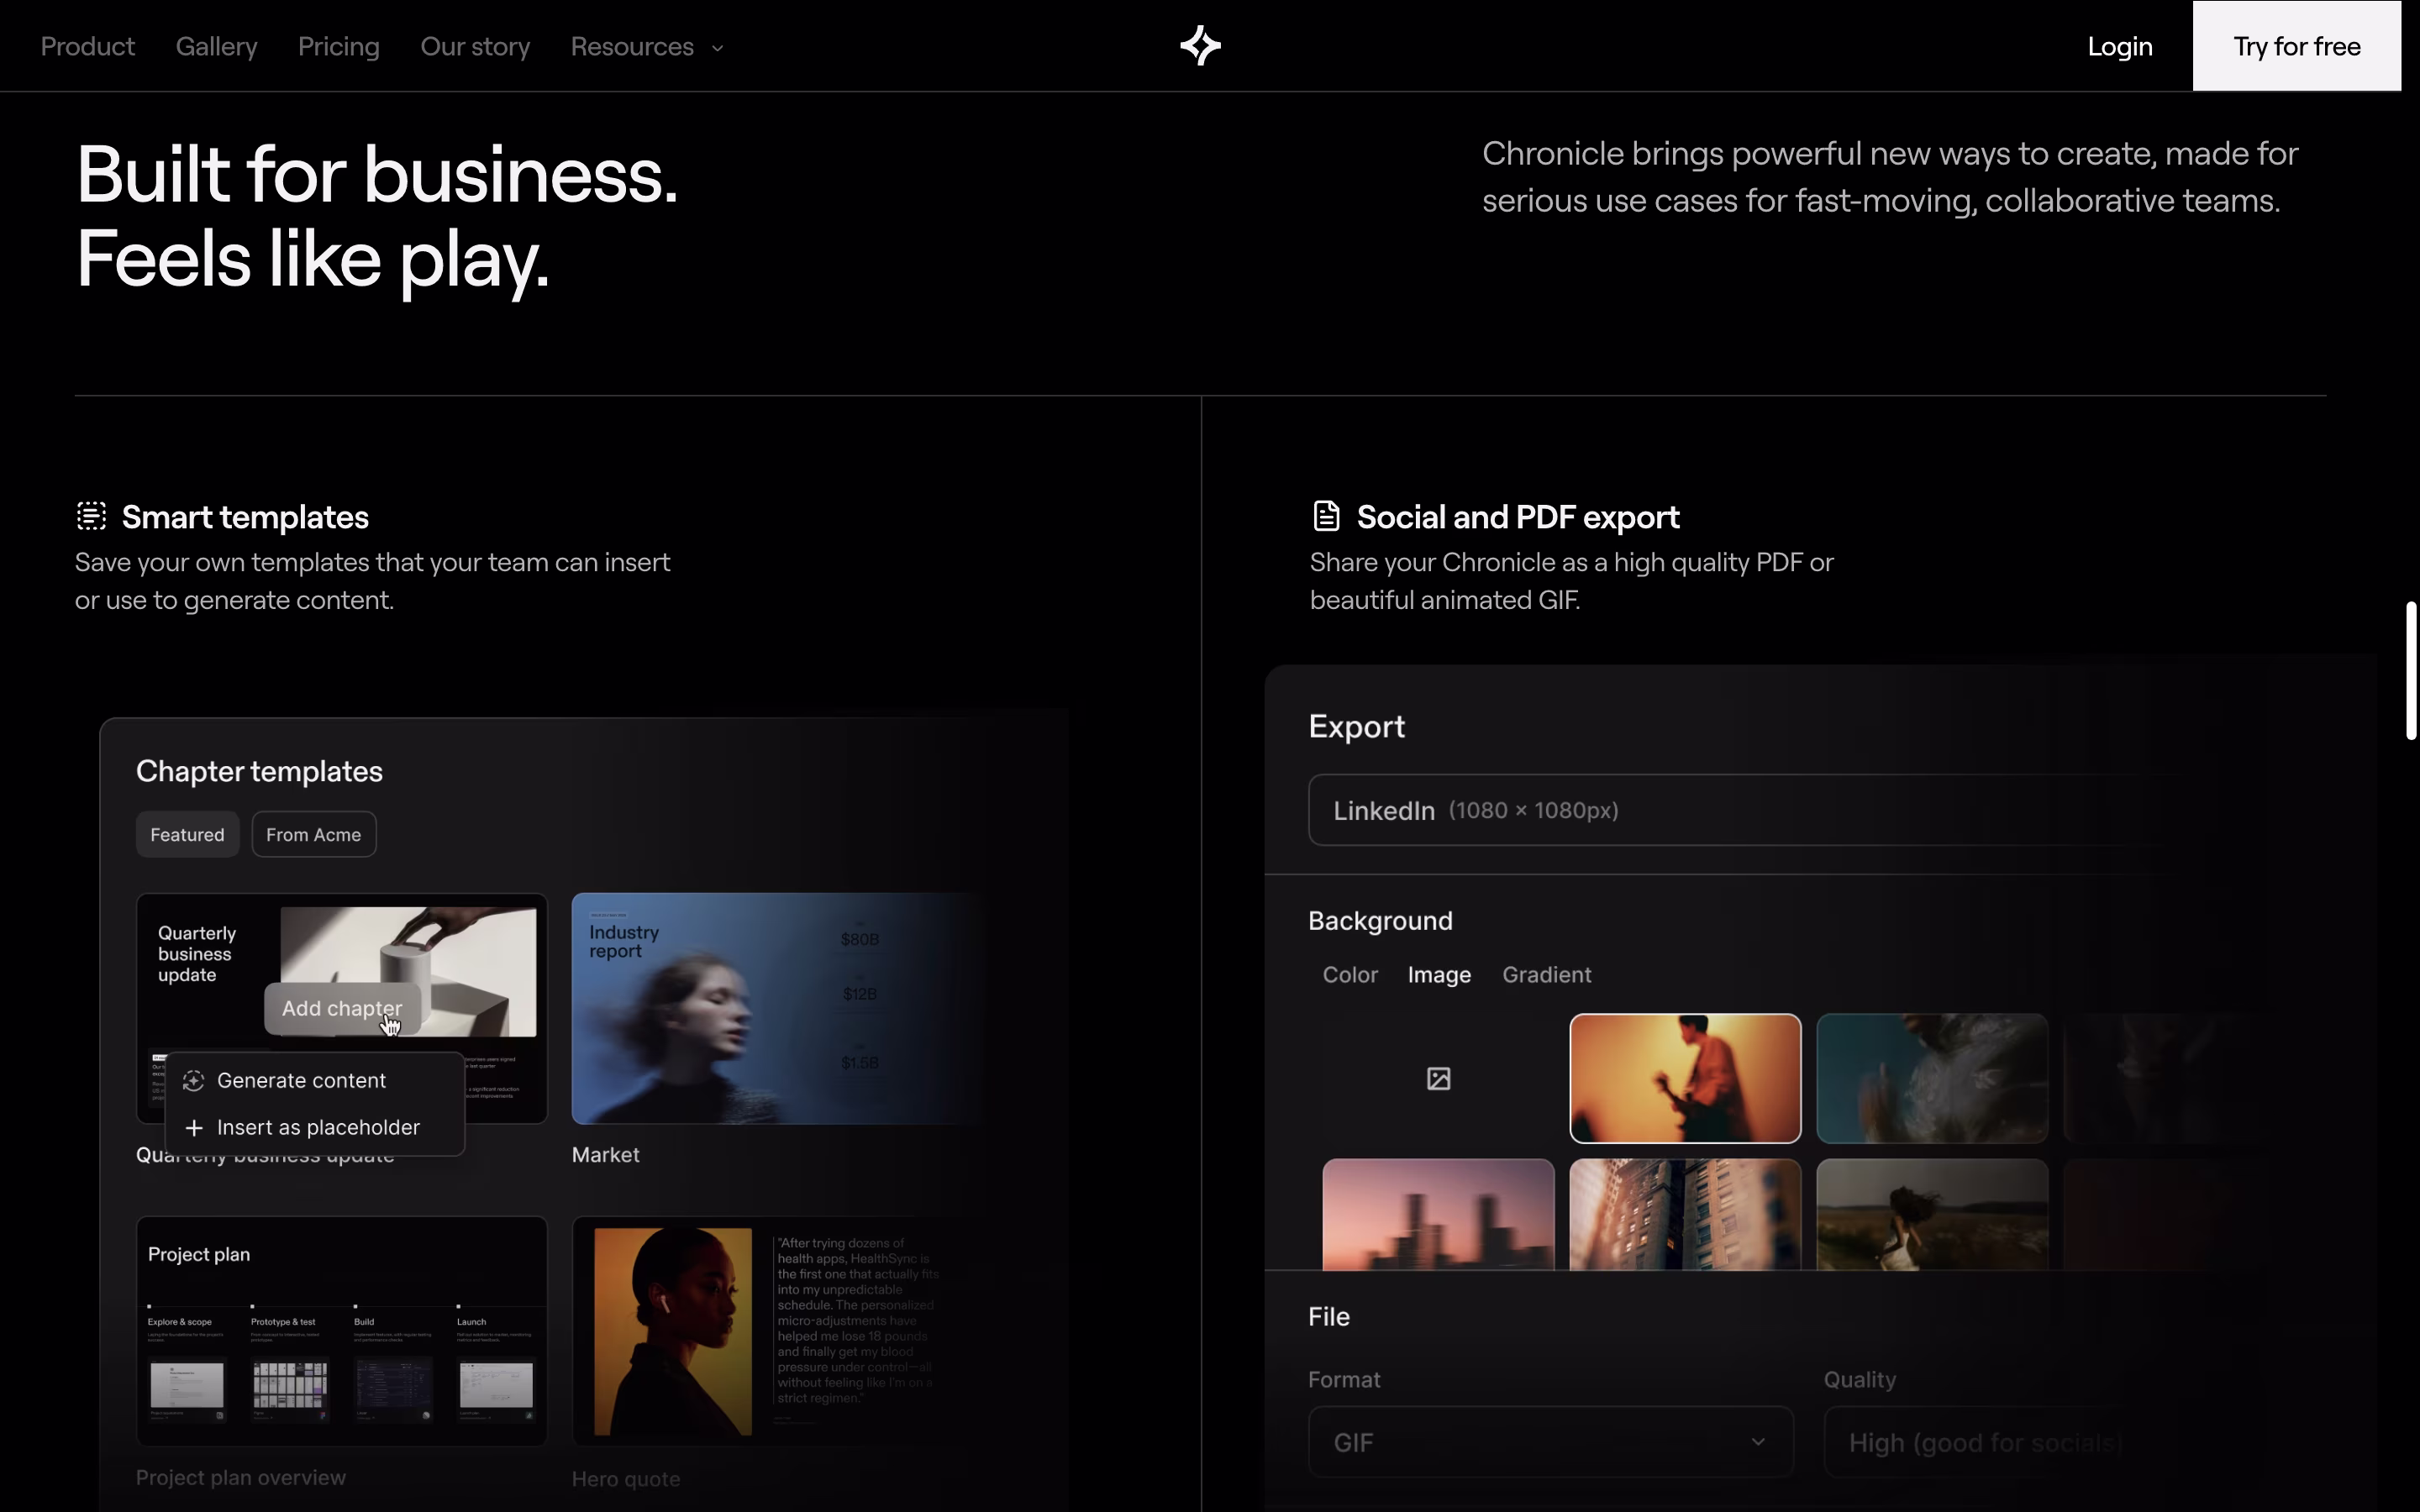Click the File section label
Viewport: 2420px width, 1512px height.
pyautogui.click(x=1329, y=1317)
